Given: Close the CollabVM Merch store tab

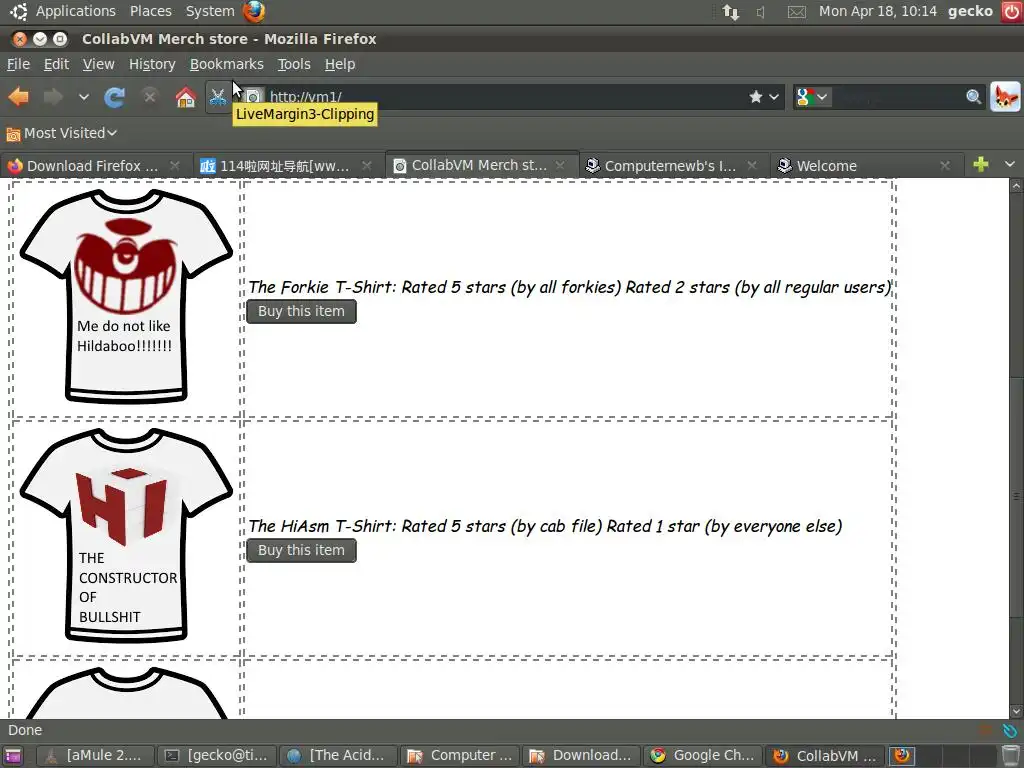Looking at the screenshot, I should [x=560, y=166].
